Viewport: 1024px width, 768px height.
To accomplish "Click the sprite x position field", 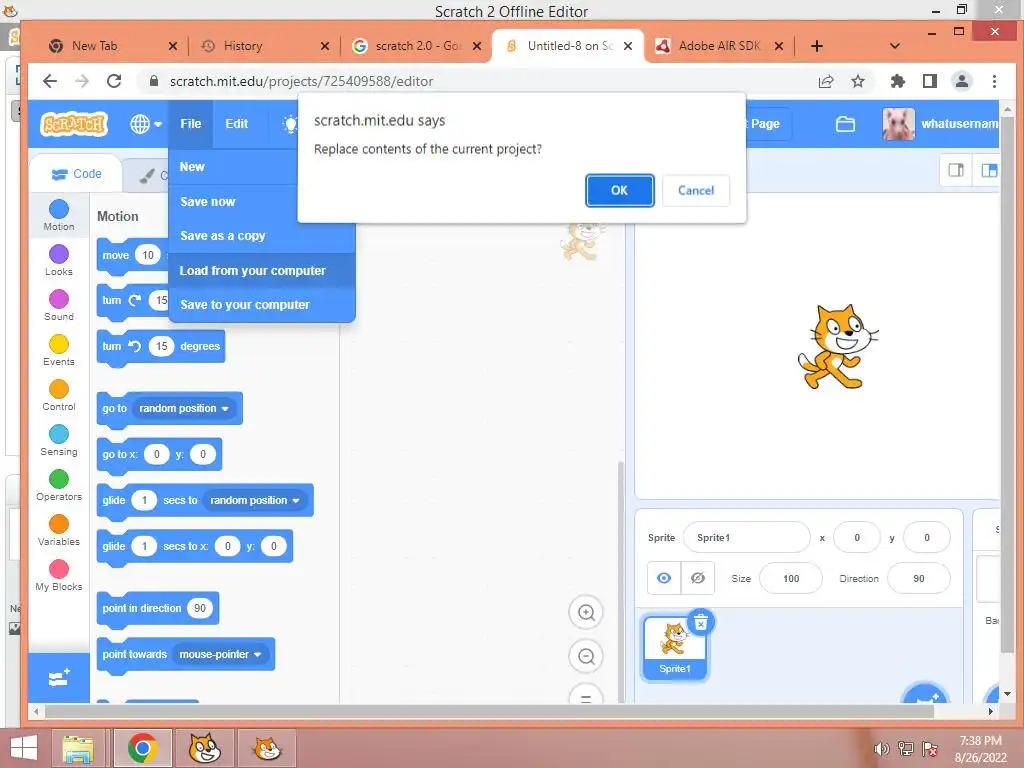I will pos(857,537).
